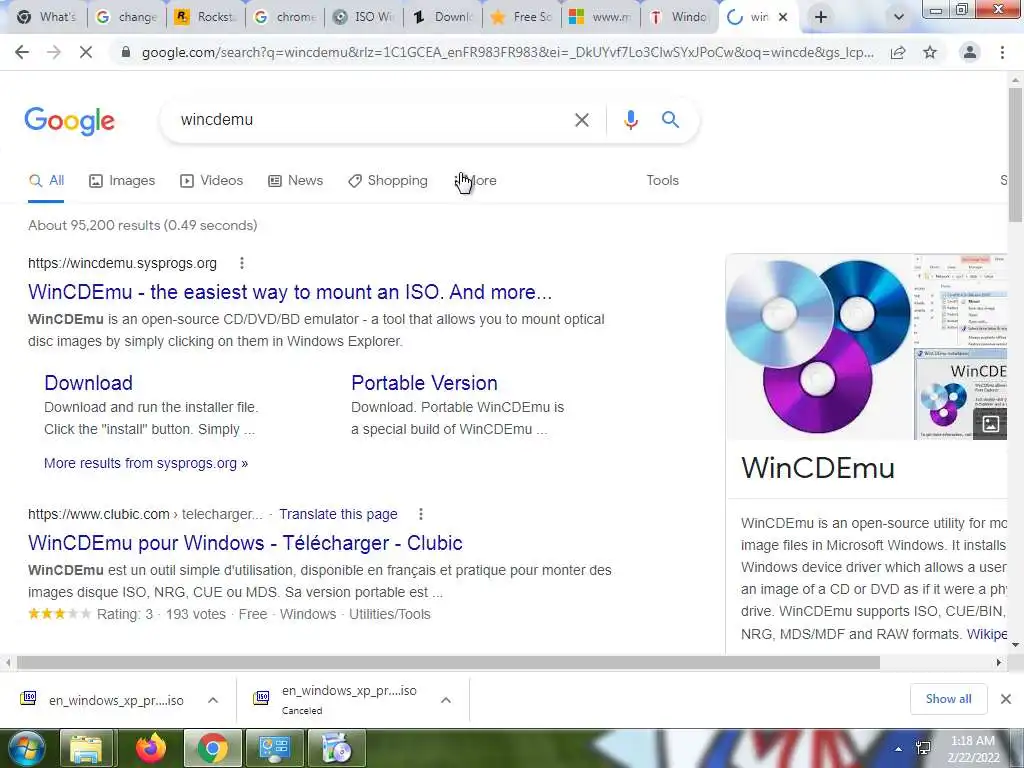Switch to the News results tab

click(x=296, y=180)
